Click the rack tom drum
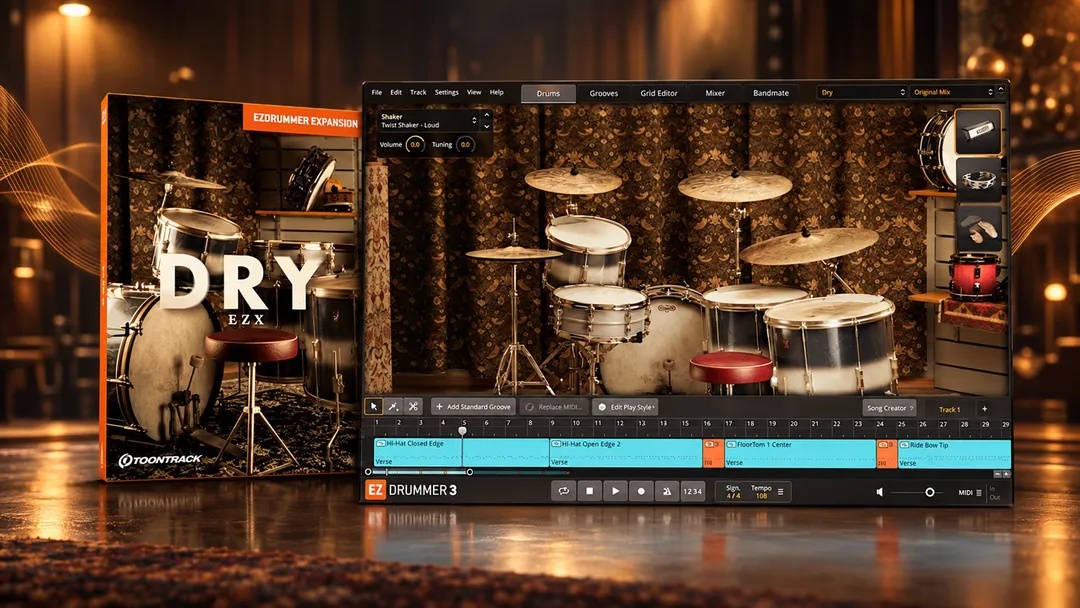The width and height of the screenshot is (1080, 608). (588, 249)
